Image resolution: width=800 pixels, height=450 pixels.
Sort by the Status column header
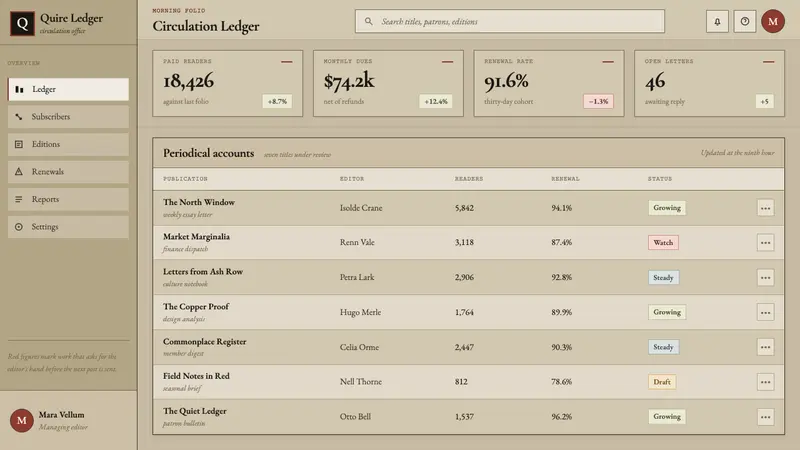[x=660, y=179]
